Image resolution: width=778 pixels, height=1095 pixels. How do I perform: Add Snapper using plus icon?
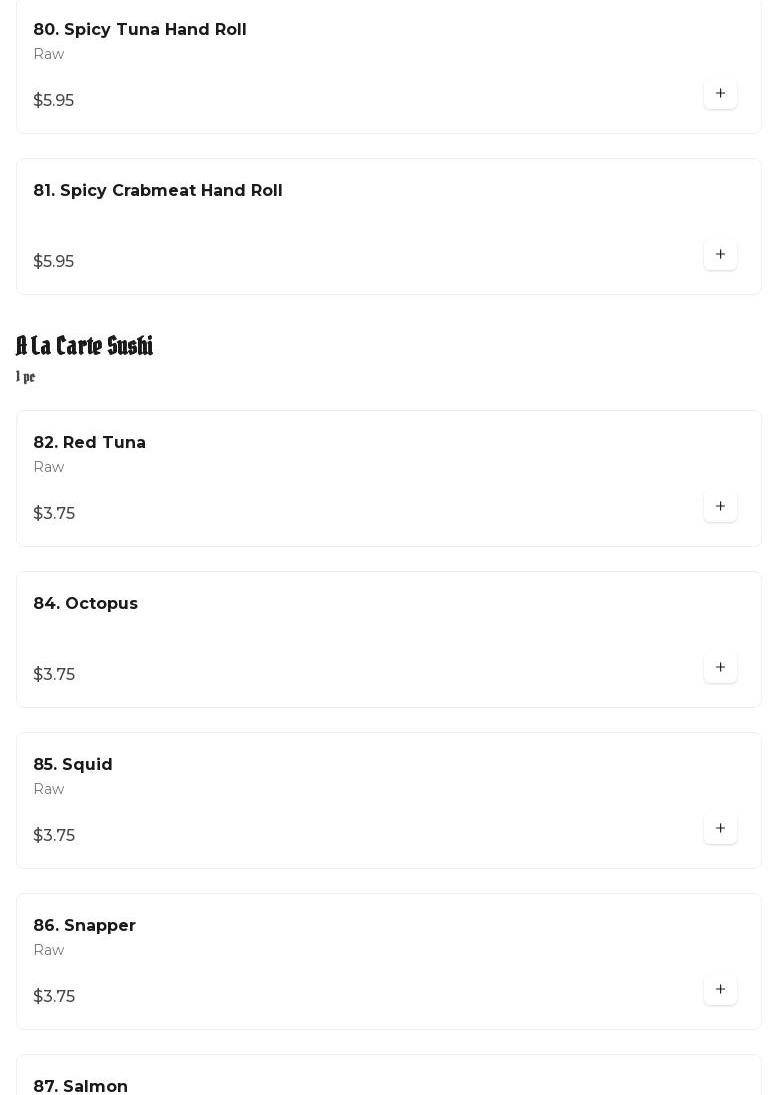click(x=720, y=990)
